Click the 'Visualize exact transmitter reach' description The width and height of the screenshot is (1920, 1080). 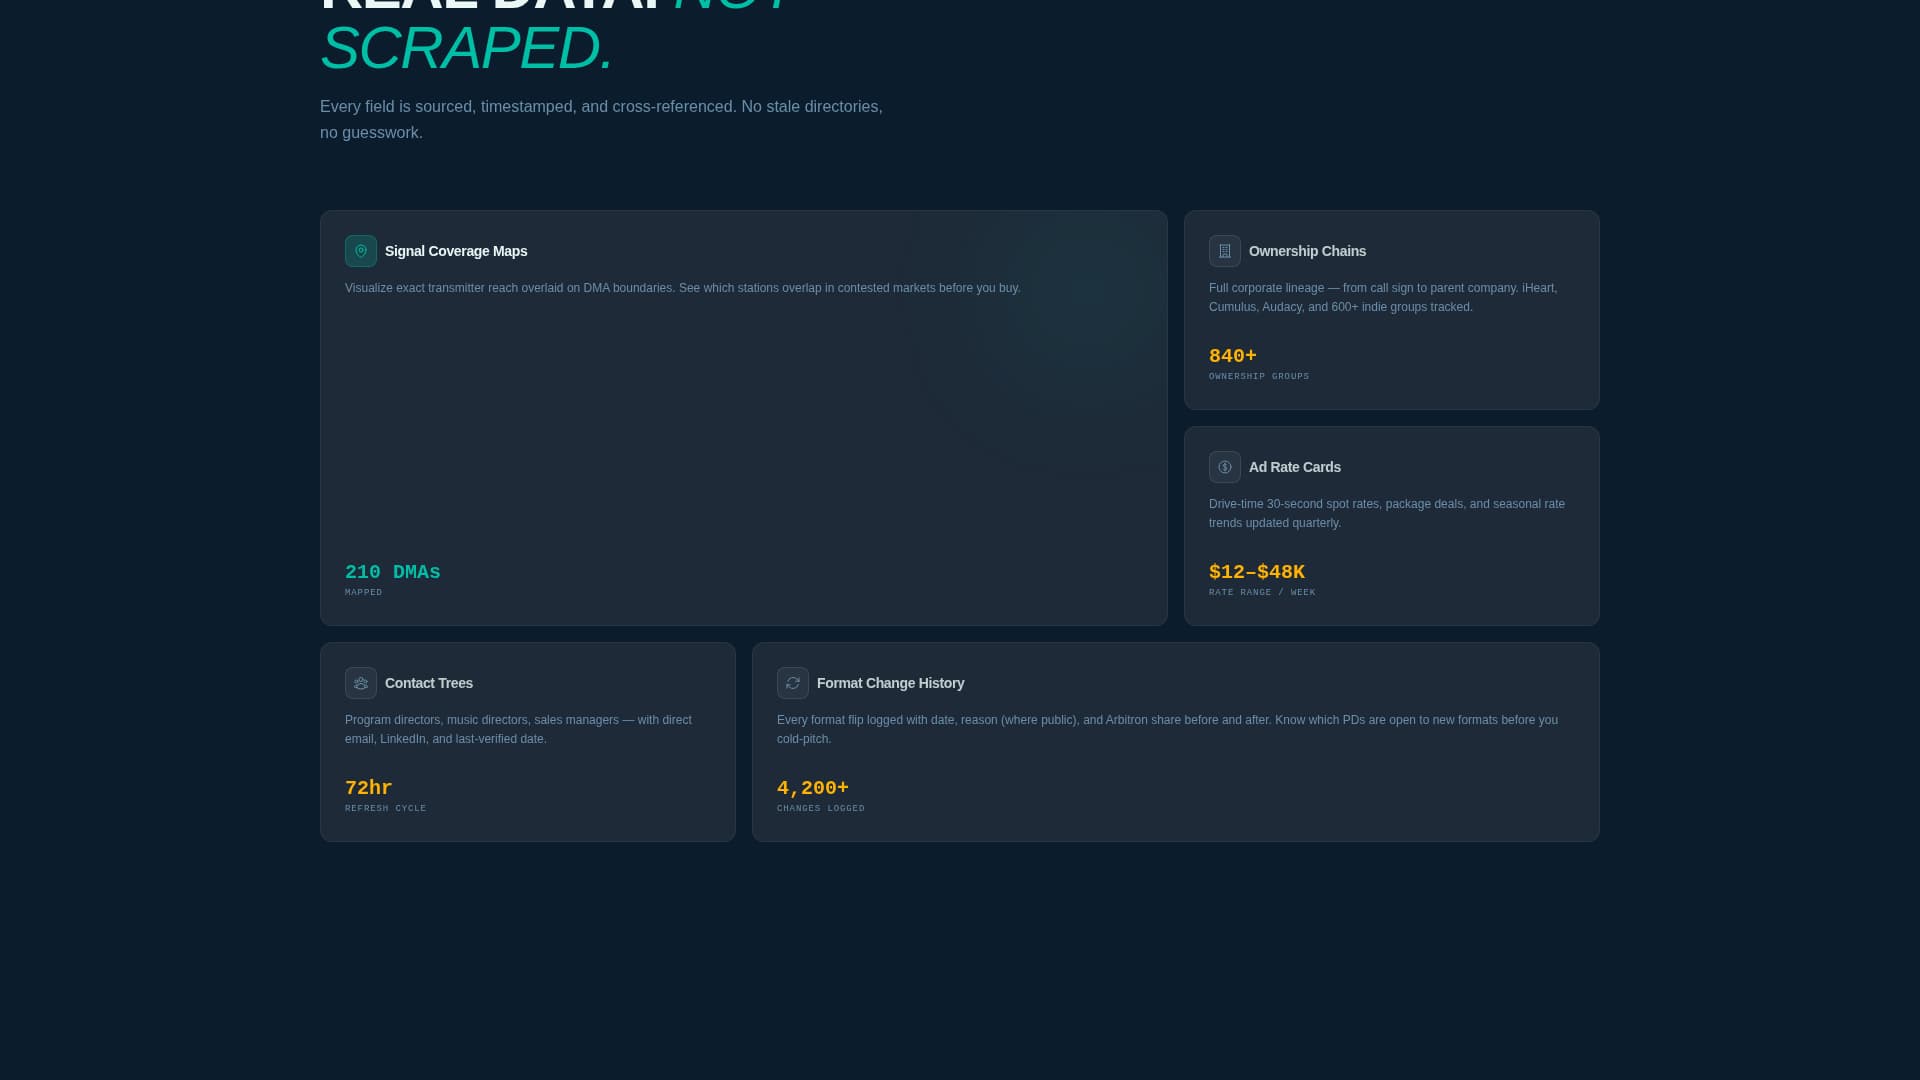(x=683, y=288)
